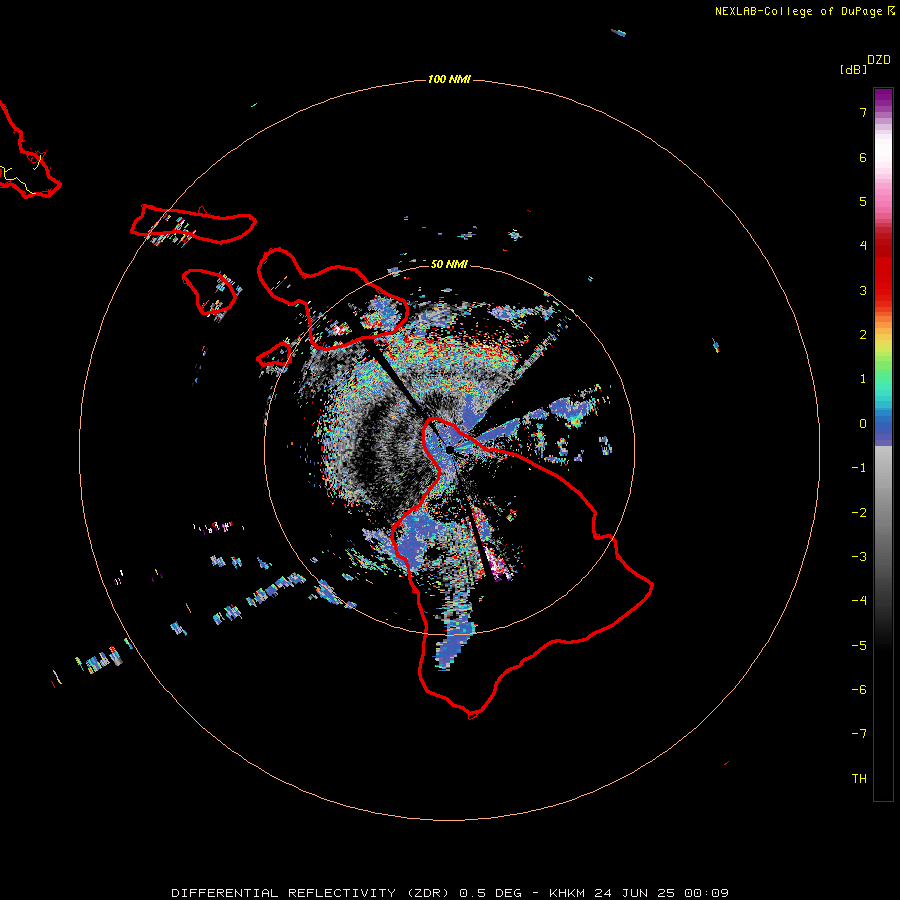Click the -3 tick label on color scale
900x900 pixels.
point(859,557)
